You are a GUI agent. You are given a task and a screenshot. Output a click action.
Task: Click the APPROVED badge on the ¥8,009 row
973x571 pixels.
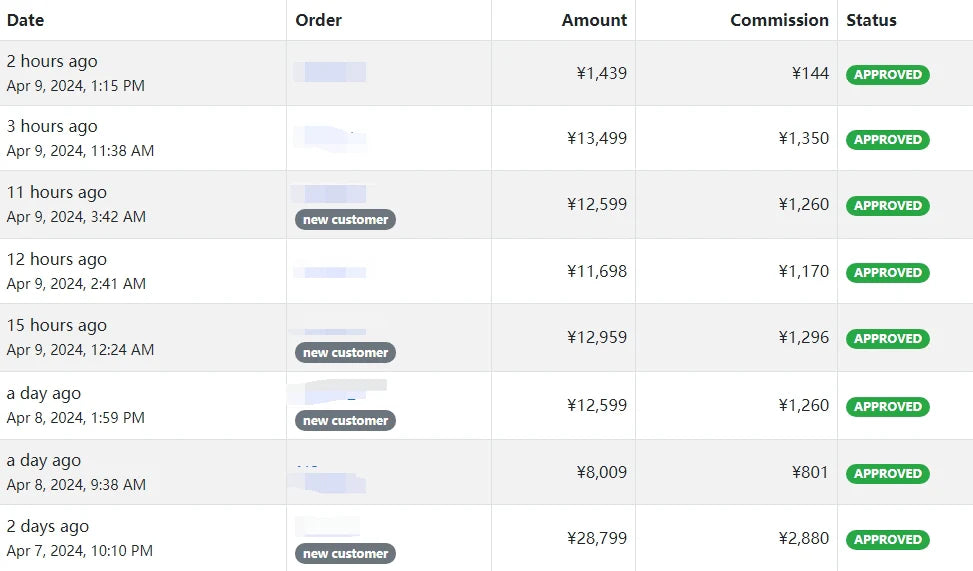(887, 473)
